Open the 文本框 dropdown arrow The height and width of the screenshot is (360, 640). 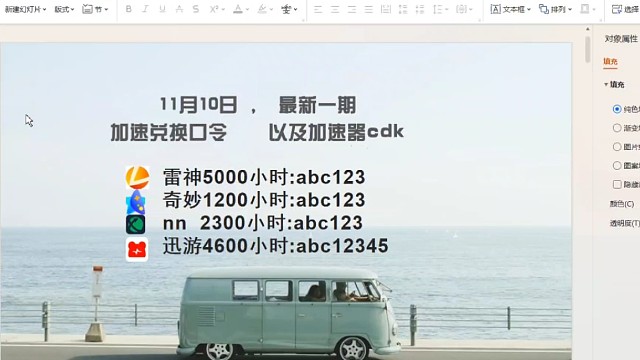point(529,9)
